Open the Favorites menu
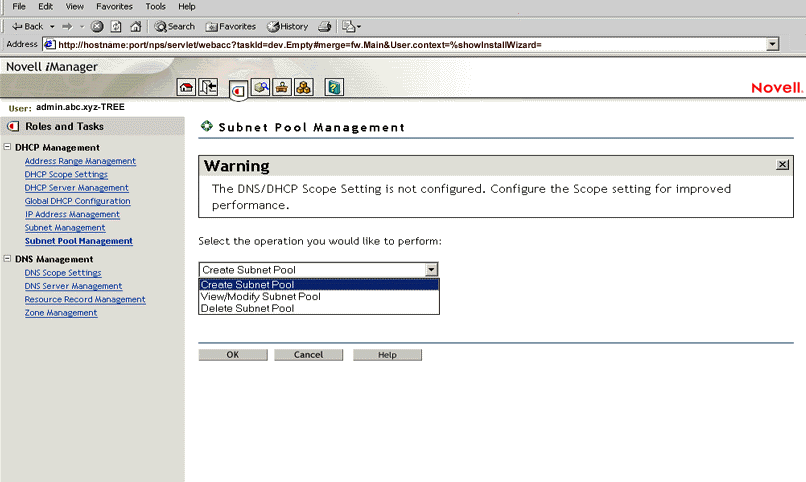 click(x=114, y=7)
